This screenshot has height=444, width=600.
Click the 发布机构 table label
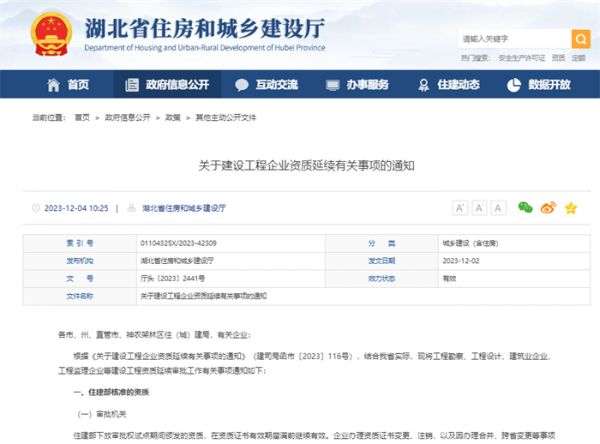(80, 261)
